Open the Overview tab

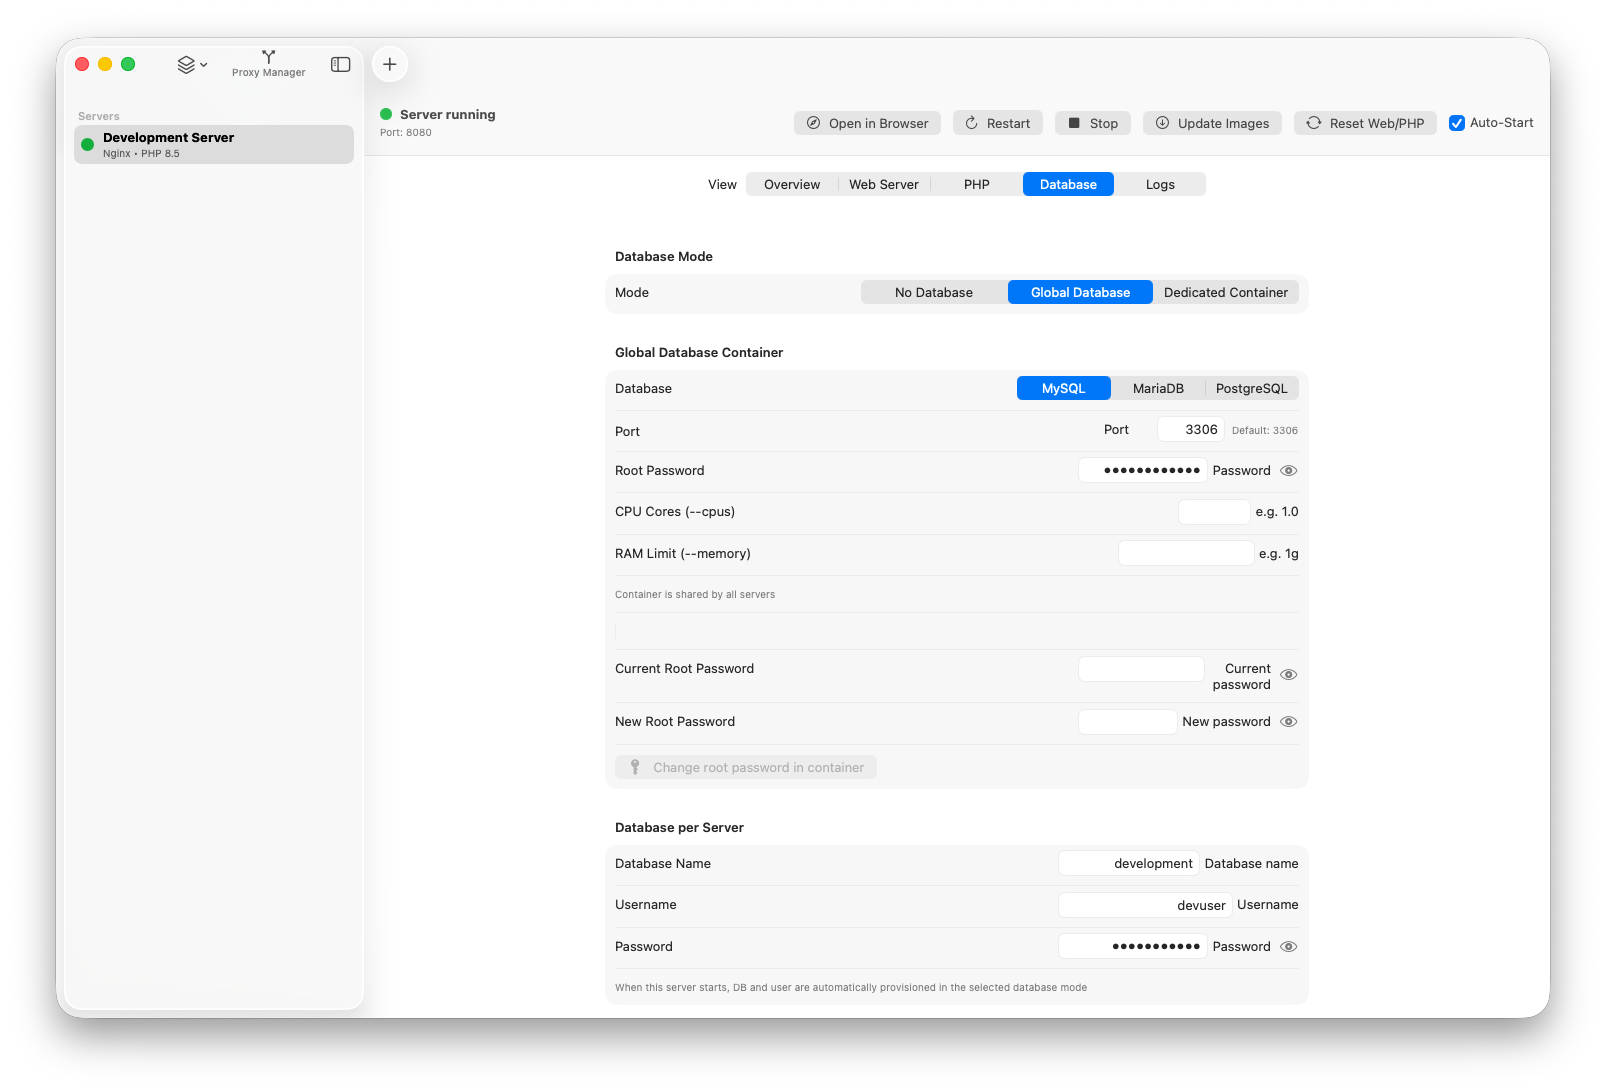click(791, 184)
